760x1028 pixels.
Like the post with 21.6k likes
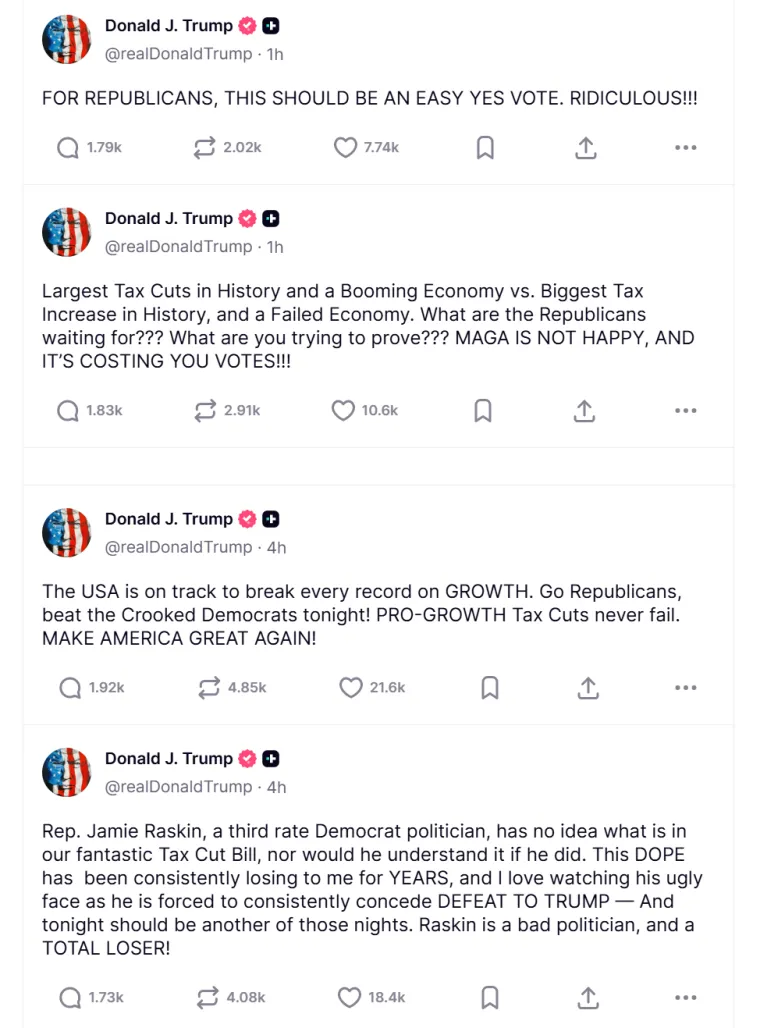(351, 688)
